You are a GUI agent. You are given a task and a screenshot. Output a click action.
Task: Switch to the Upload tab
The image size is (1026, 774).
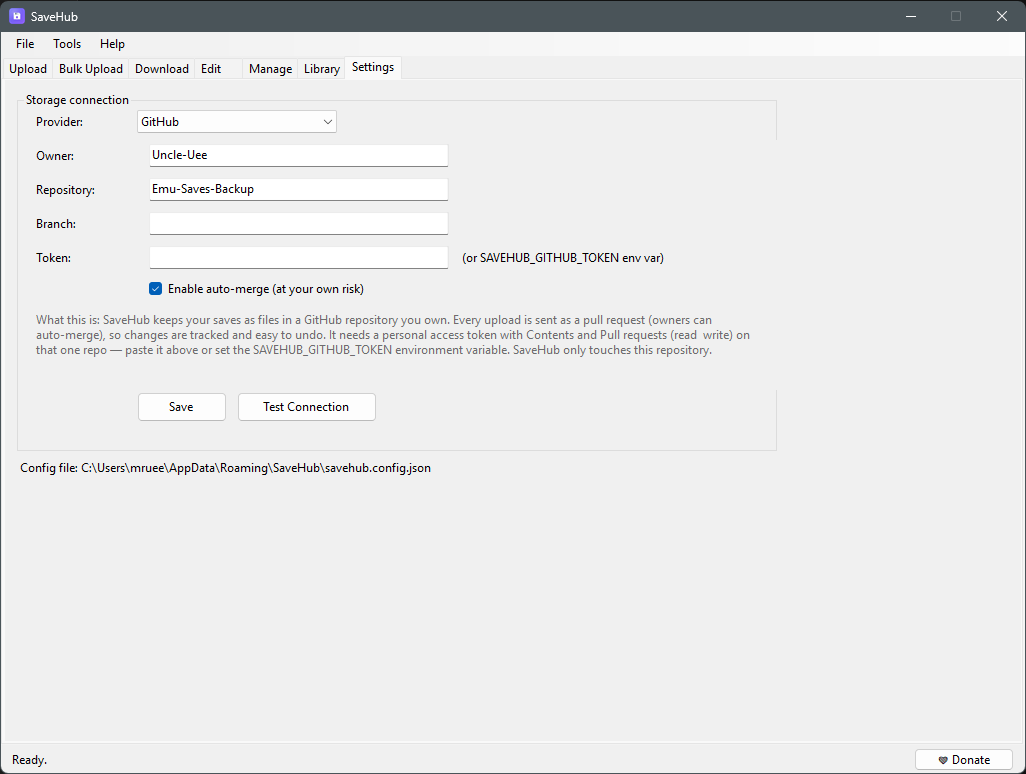click(x=27, y=69)
